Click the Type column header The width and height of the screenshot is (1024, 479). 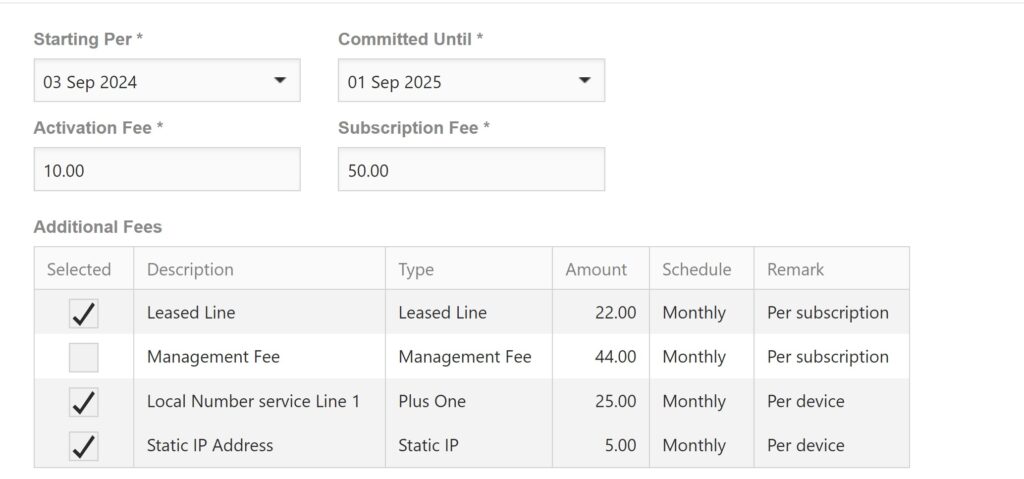[416, 269]
